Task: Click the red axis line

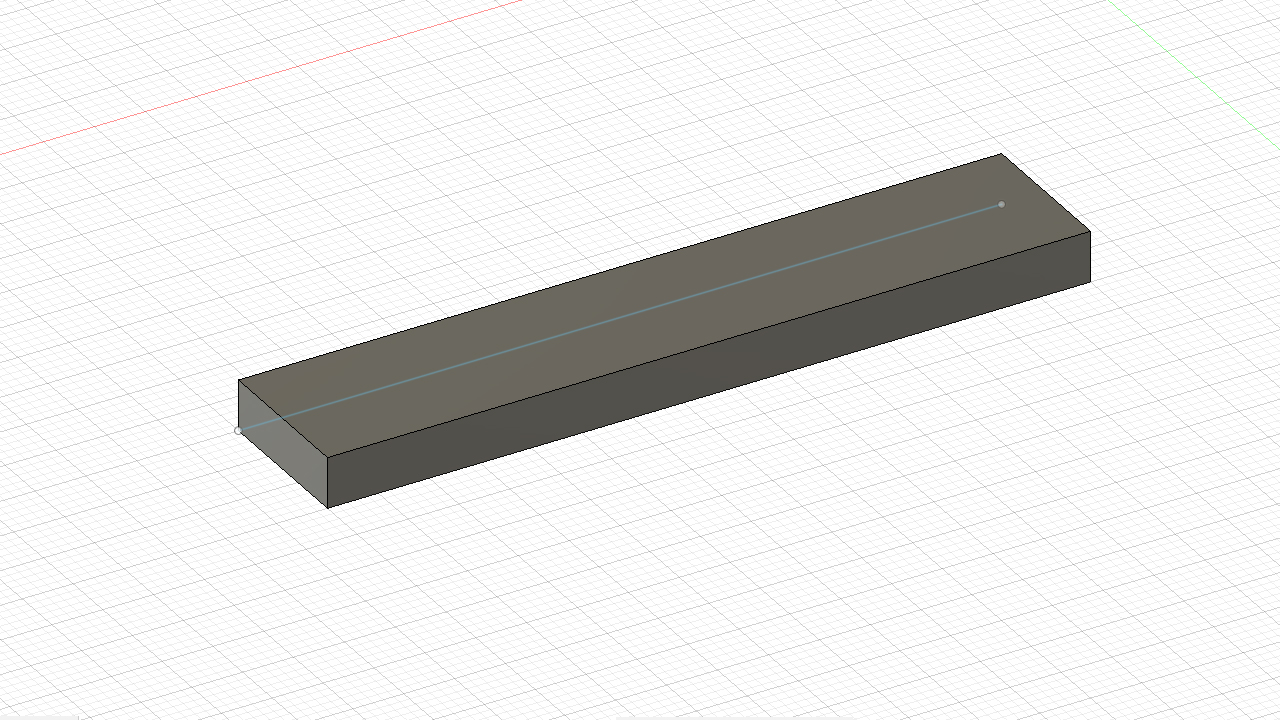Action: [260, 78]
